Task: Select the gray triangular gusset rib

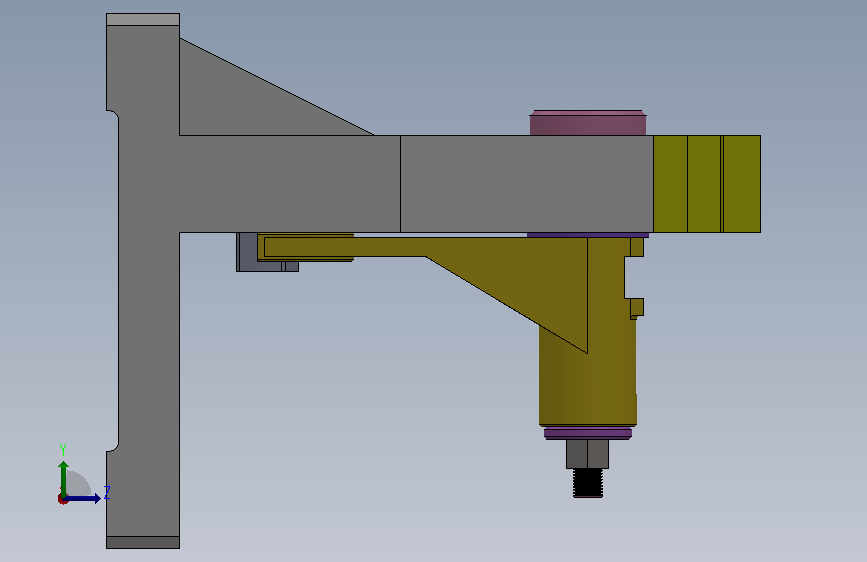Action: pyautogui.click(x=243, y=102)
